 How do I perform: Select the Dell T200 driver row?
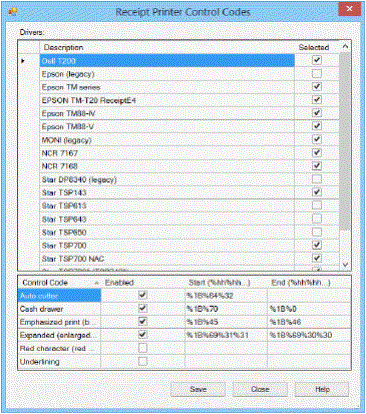[x=167, y=61]
